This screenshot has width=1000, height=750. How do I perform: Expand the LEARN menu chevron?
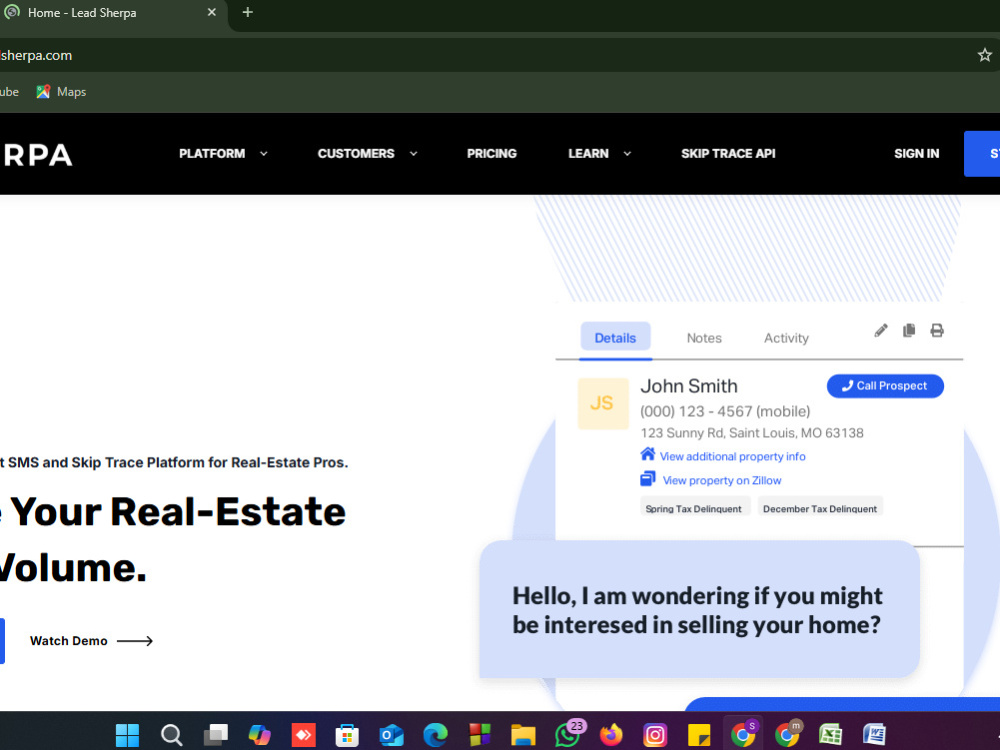[x=627, y=154]
